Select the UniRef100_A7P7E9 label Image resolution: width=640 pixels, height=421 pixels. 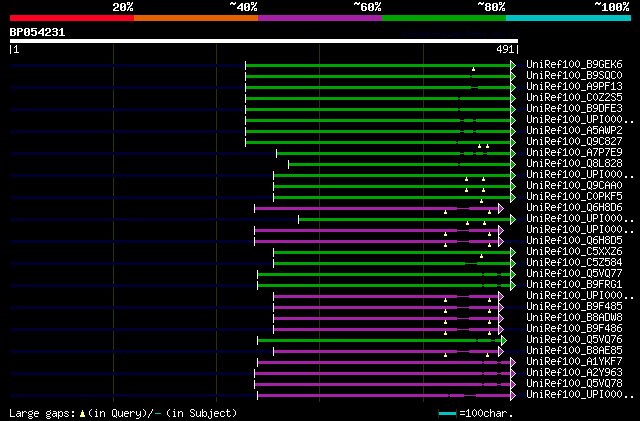click(574, 152)
